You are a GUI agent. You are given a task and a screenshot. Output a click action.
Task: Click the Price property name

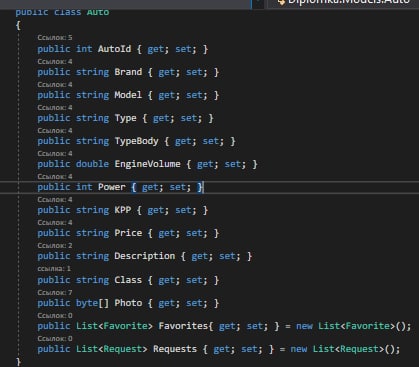128,233
